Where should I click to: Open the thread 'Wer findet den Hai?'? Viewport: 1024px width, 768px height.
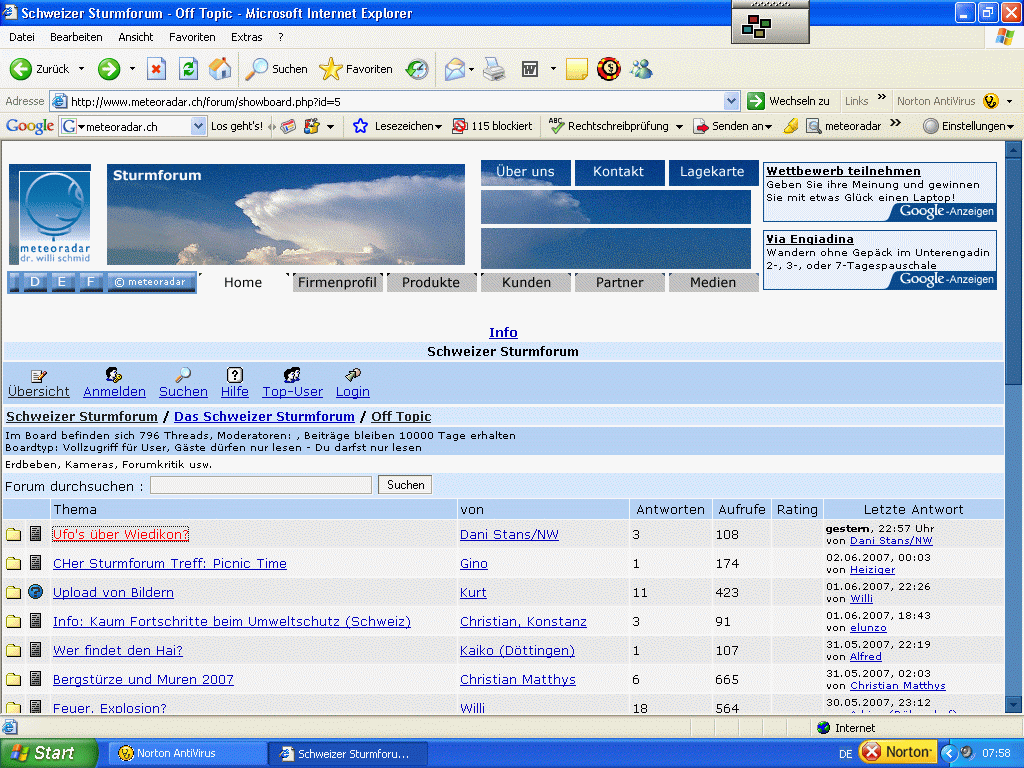(x=118, y=651)
